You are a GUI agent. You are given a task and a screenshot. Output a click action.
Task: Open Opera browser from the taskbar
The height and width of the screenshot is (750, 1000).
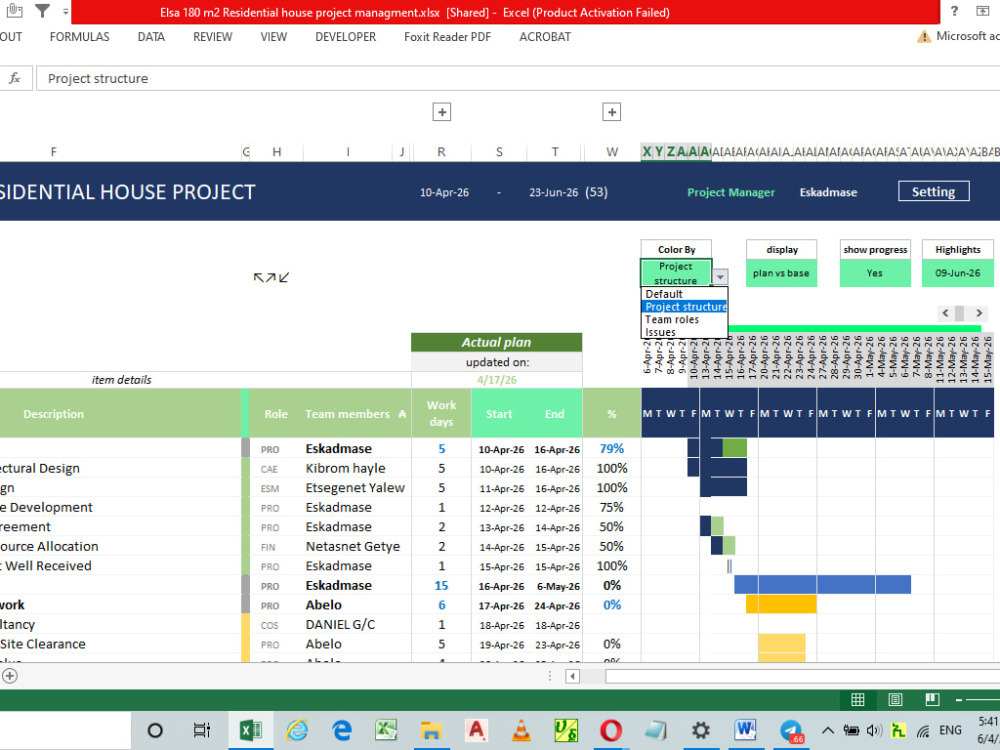click(x=610, y=730)
